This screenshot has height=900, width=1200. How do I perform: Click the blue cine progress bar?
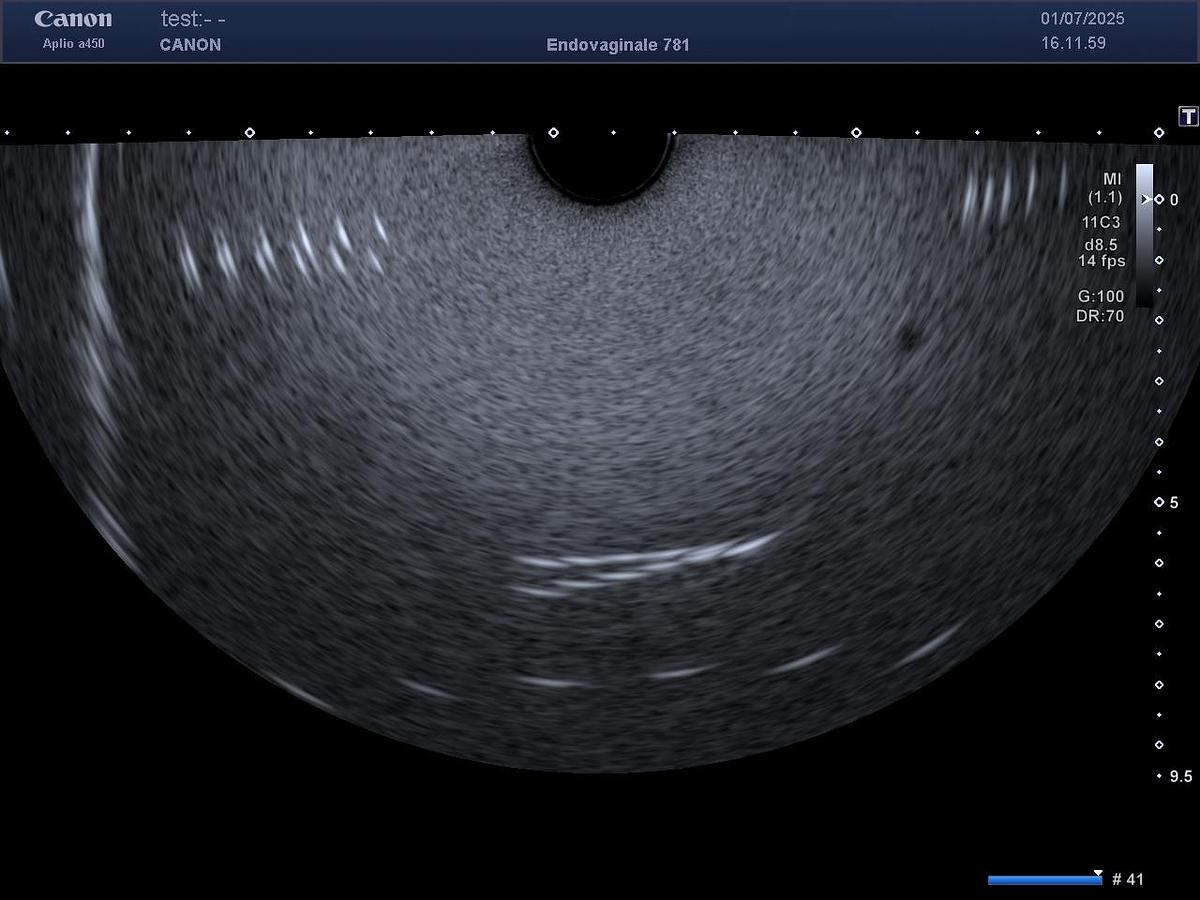point(1043,880)
